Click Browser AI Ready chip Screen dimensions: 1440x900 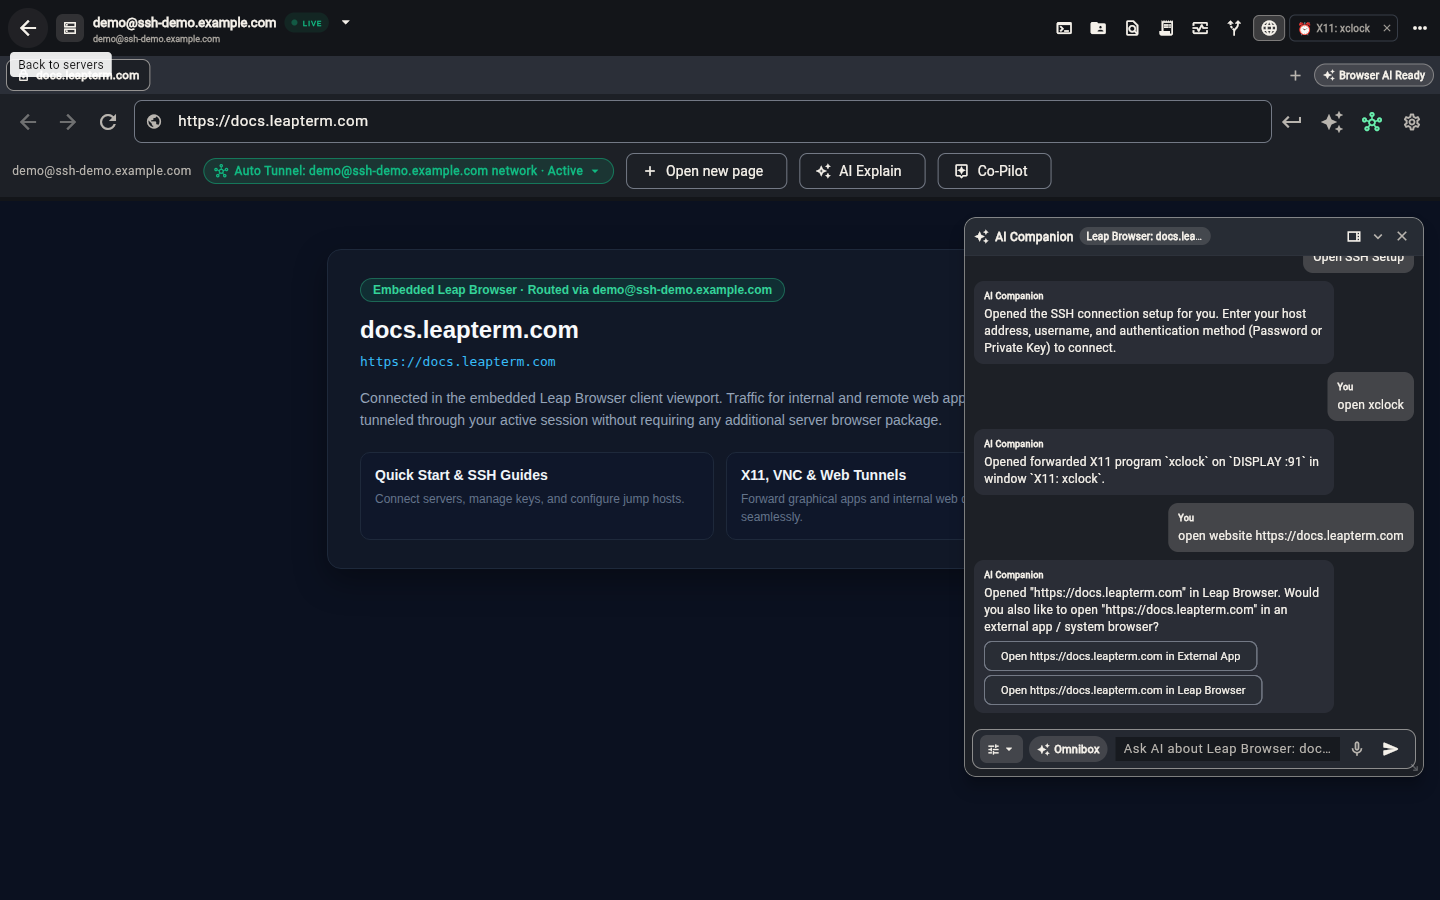coord(1374,75)
